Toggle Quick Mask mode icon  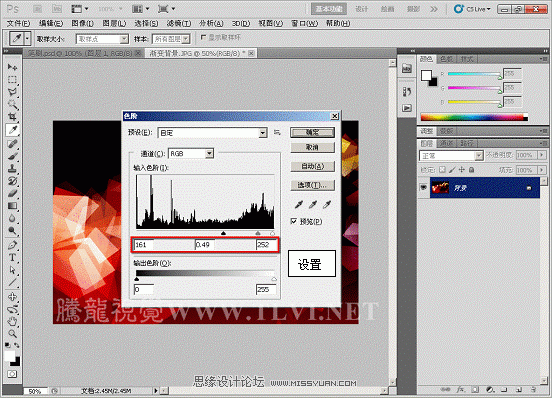12,374
